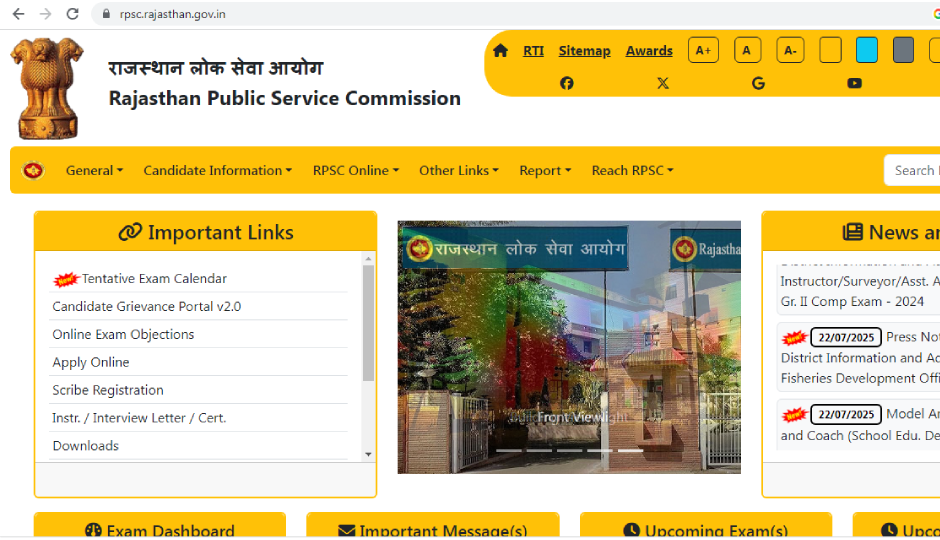Click the browser back arrow
This screenshot has width=940, height=540.
pyautogui.click(x=19, y=14)
